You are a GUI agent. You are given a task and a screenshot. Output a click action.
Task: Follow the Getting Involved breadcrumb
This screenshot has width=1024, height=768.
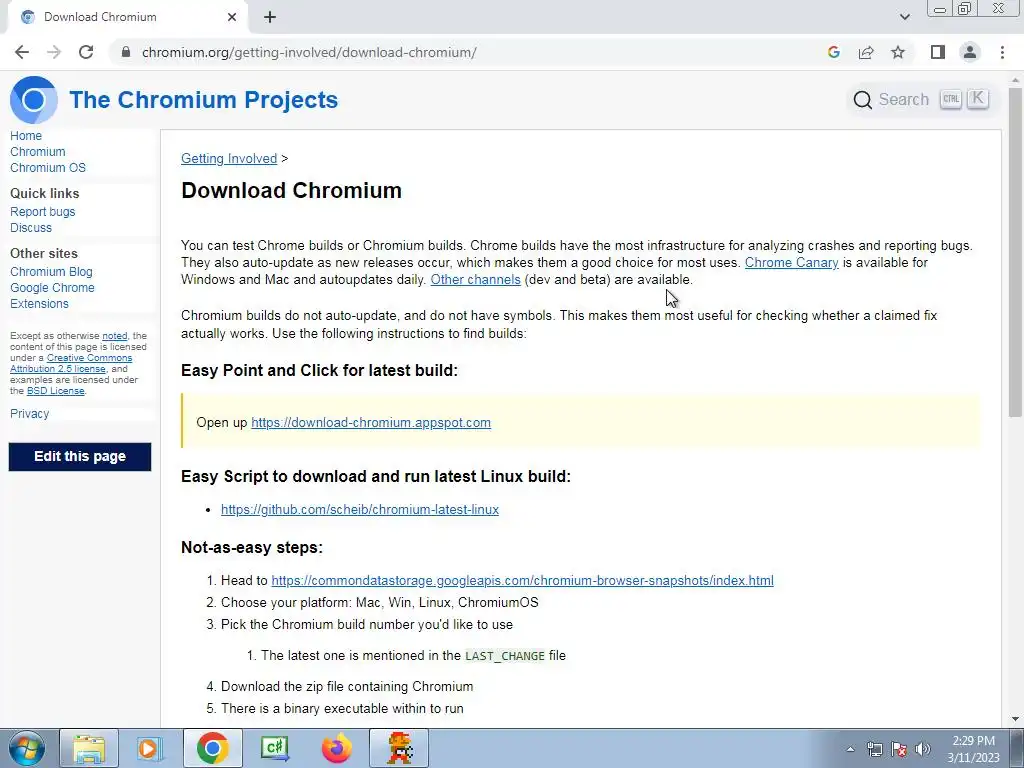[229, 159]
